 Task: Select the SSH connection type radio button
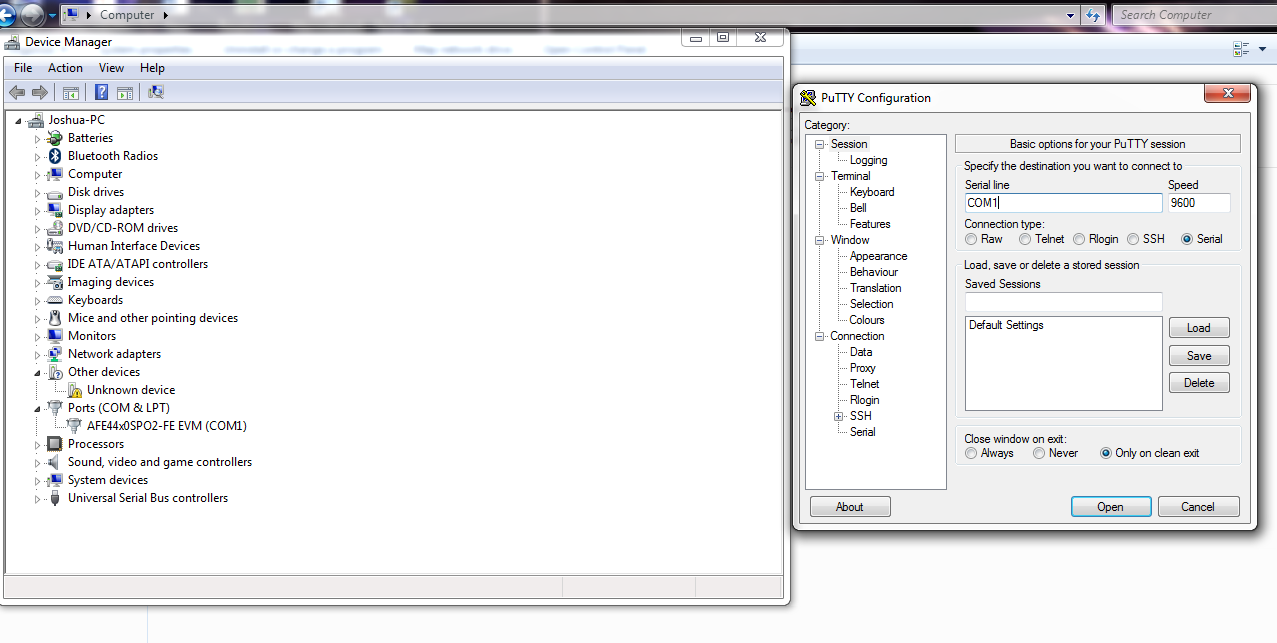point(1133,239)
